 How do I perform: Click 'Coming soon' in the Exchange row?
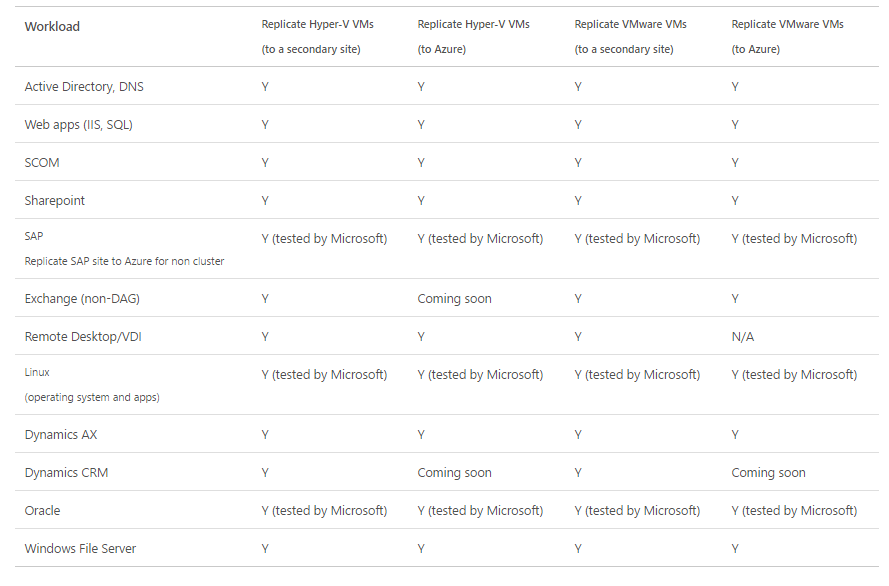[454, 299]
